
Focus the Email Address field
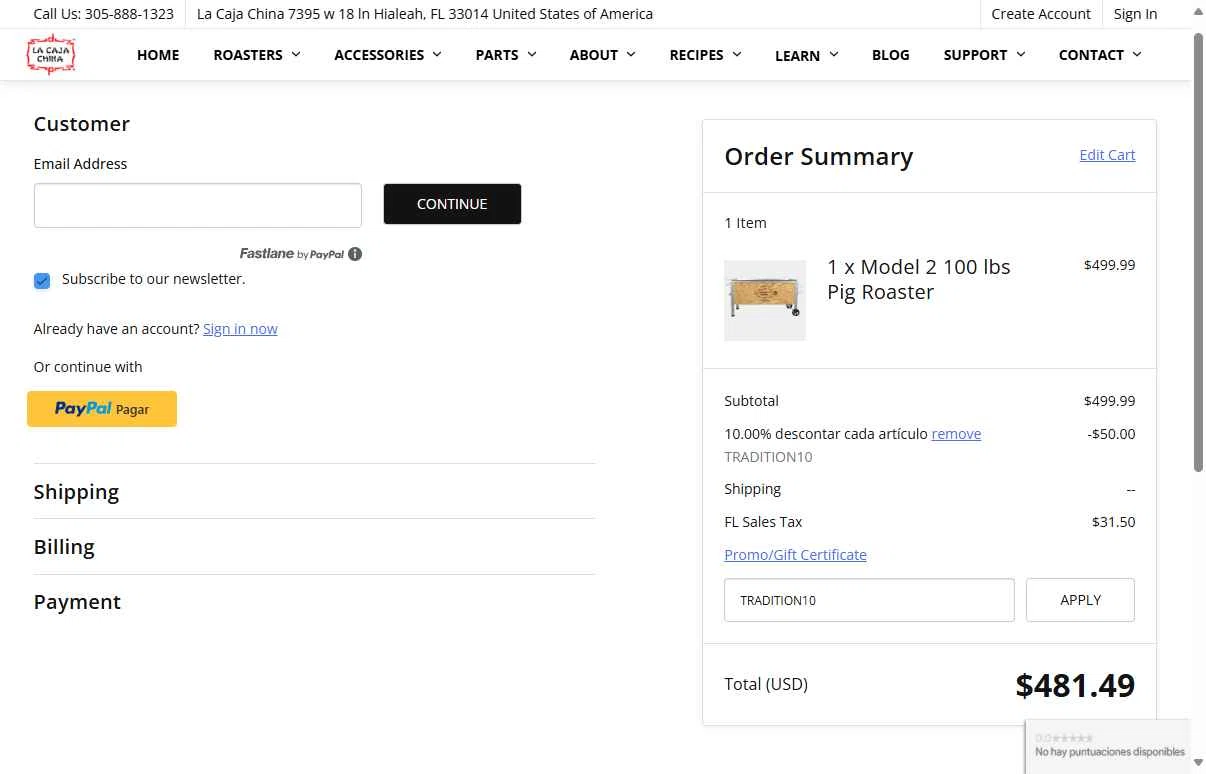(198, 205)
